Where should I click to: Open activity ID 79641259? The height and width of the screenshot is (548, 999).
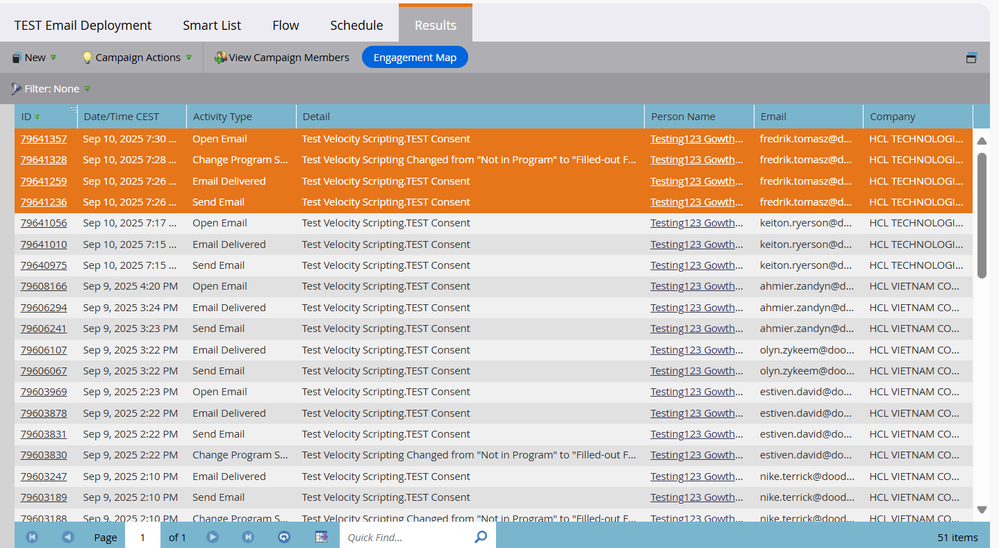43,181
